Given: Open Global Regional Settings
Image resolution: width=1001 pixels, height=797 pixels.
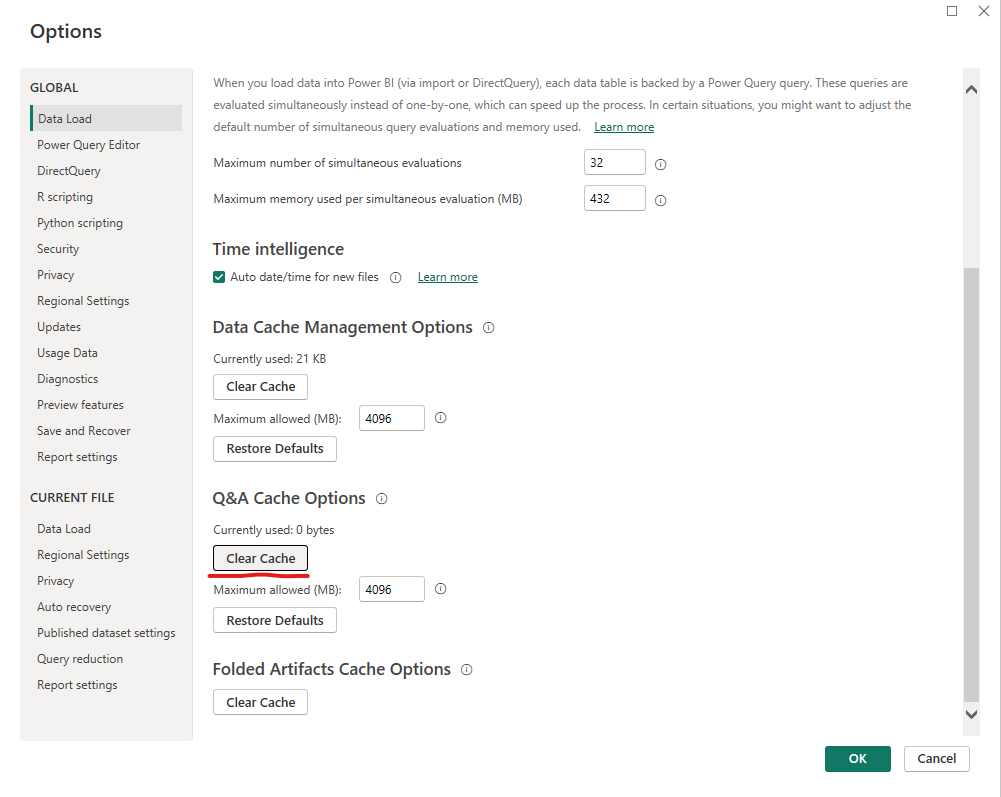Looking at the screenshot, I should (x=83, y=301).
